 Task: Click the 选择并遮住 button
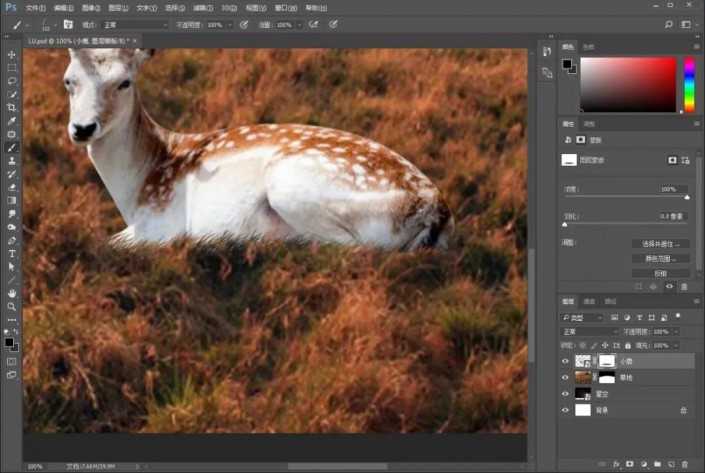pyautogui.click(x=661, y=244)
